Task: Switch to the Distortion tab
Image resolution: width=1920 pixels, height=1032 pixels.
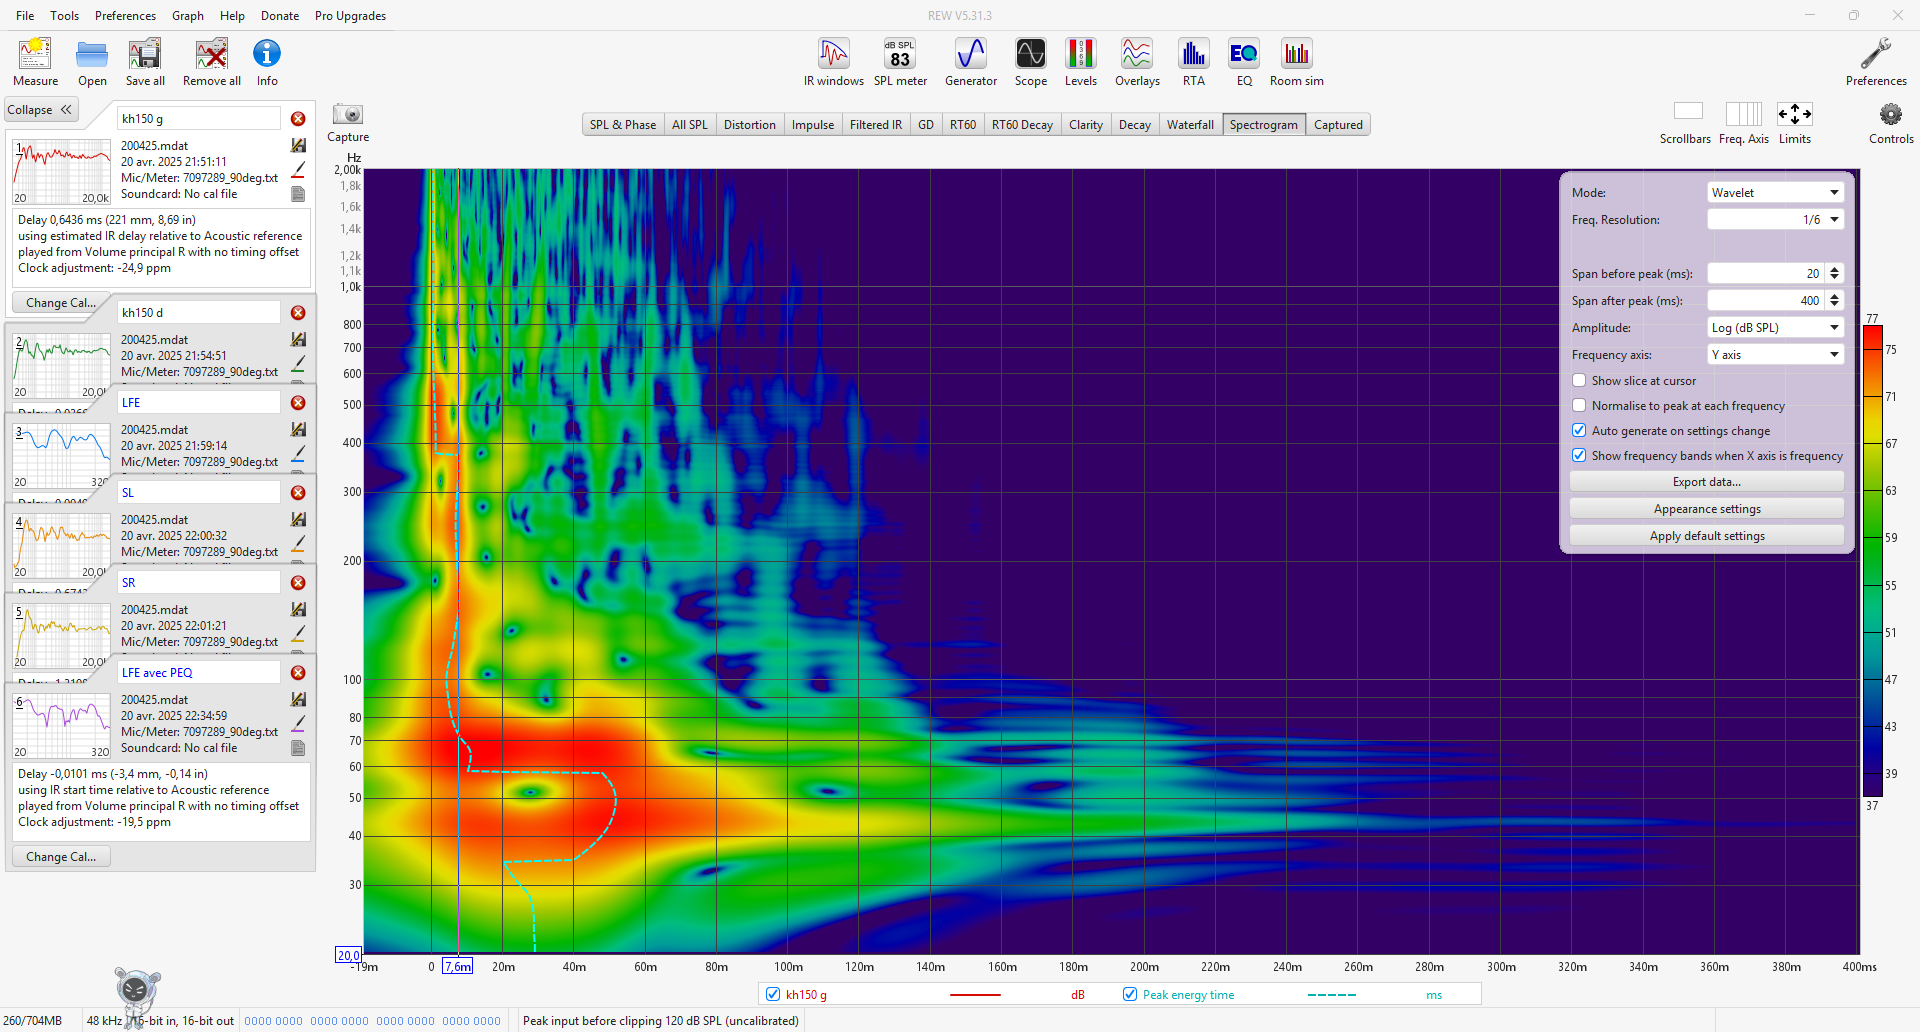Action: click(x=750, y=125)
